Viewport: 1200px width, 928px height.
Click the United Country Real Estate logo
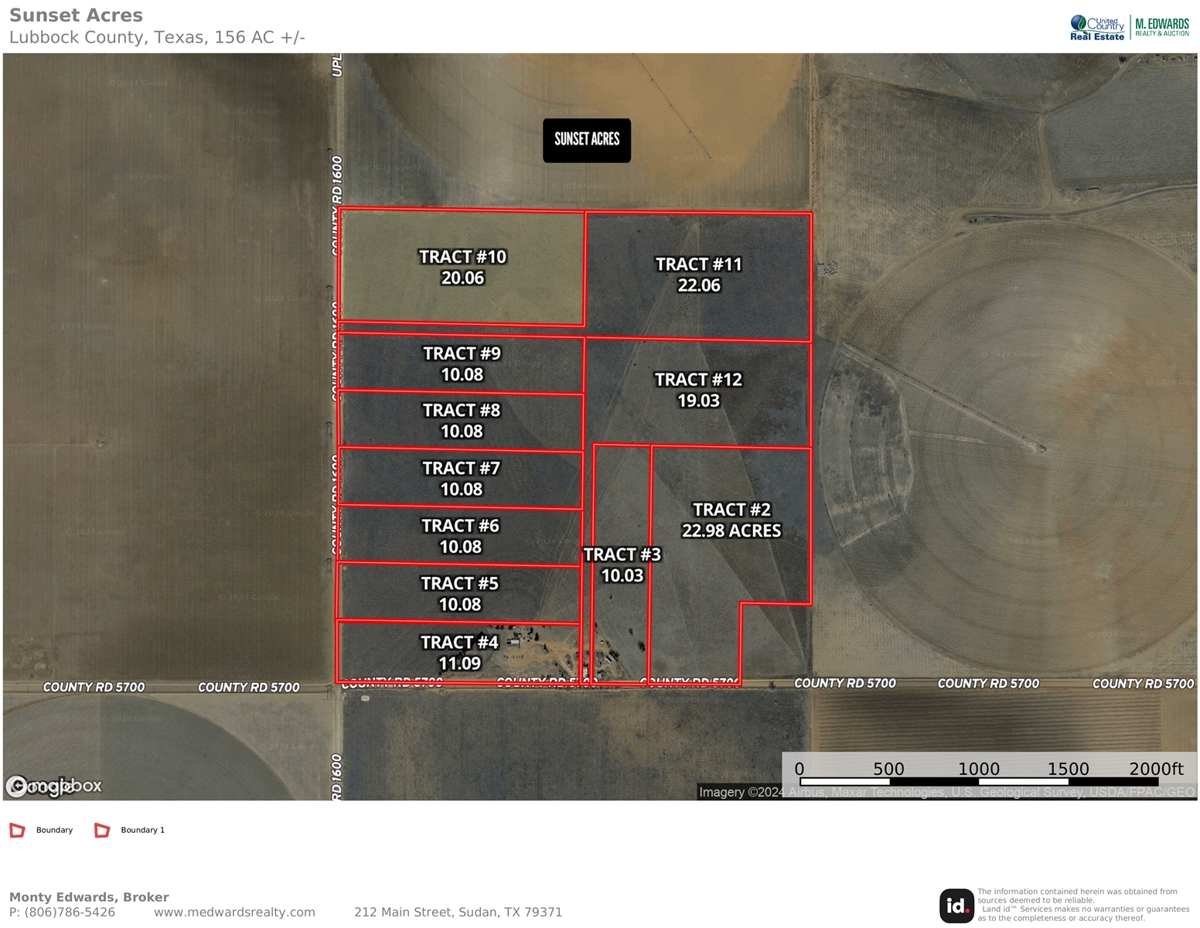pyautogui.click(x=1097, y=27)
